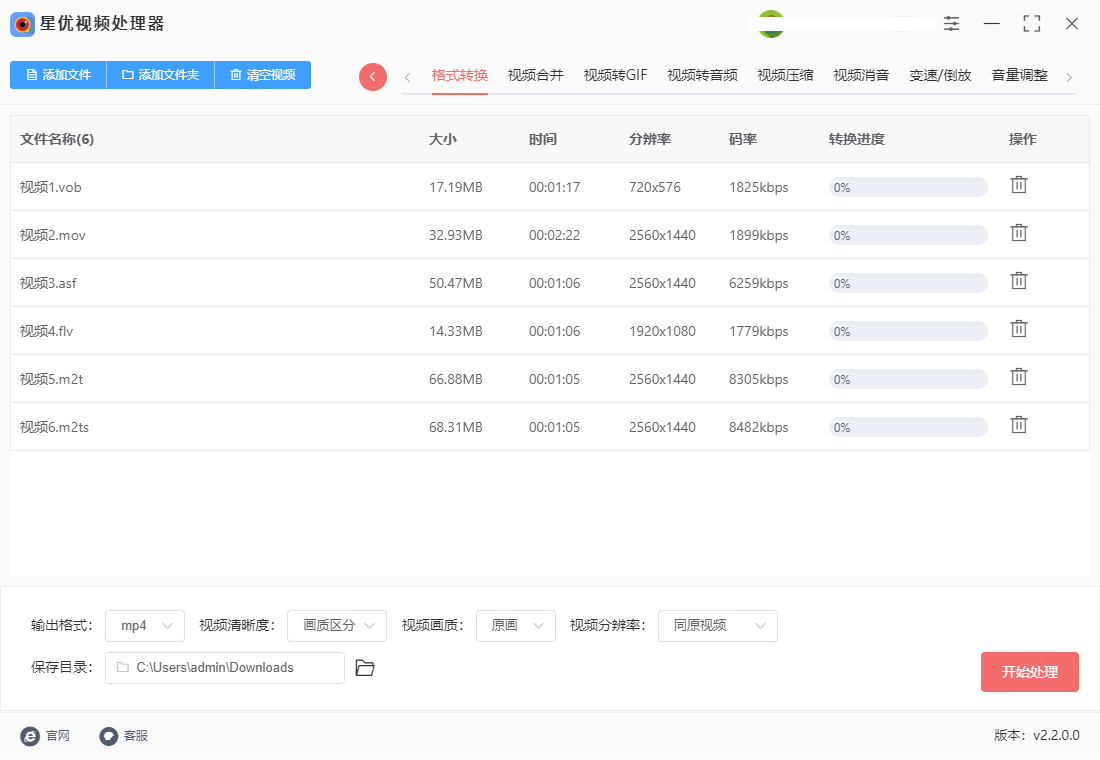Screen dimensions: 1100x760
Task: Click the save directory path input field
Action: click(x=225, y=667)
